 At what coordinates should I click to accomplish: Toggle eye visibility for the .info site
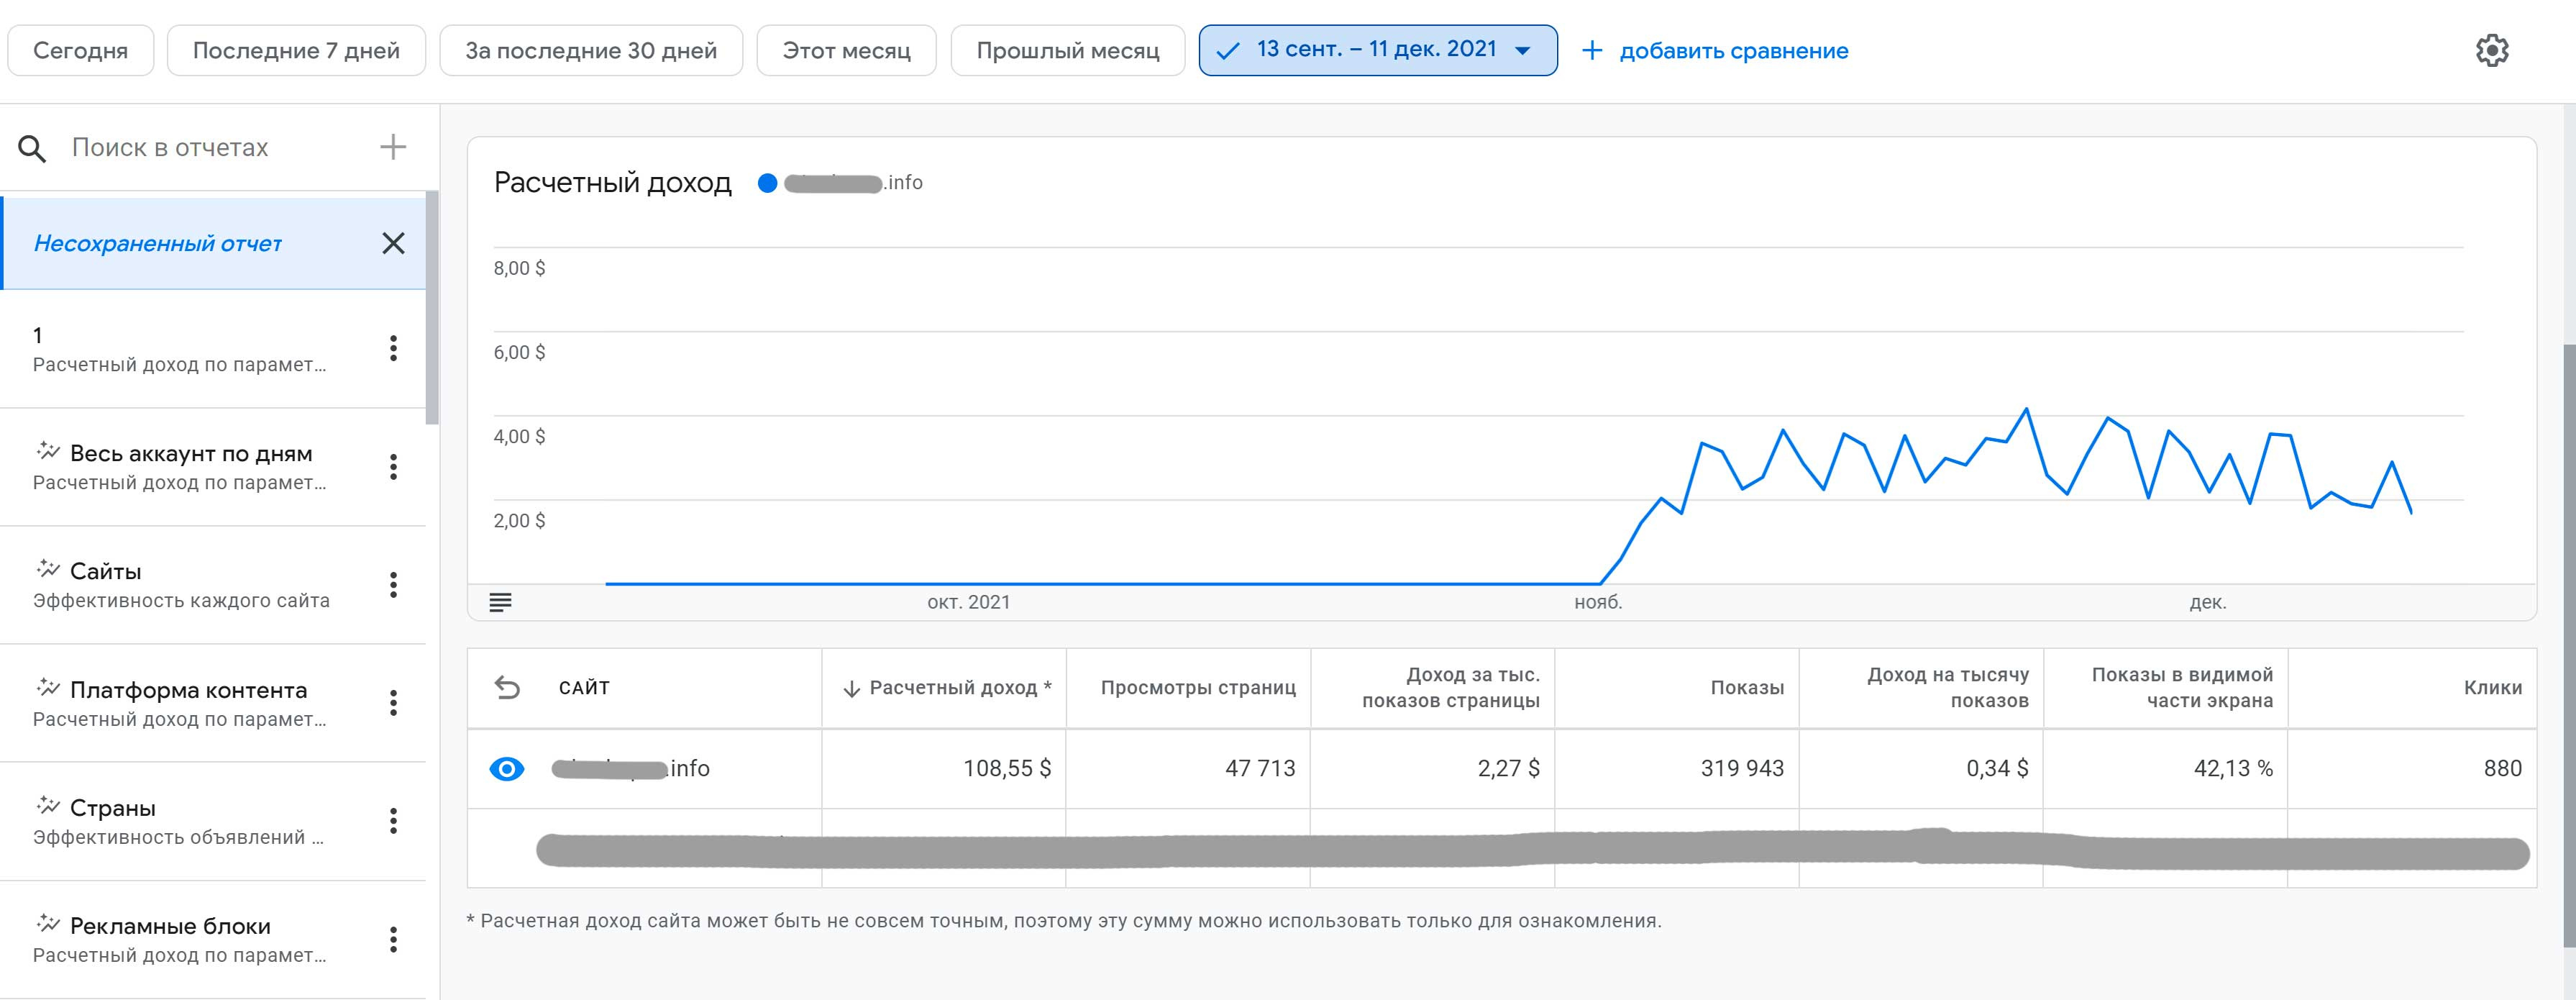click(507, 768)
